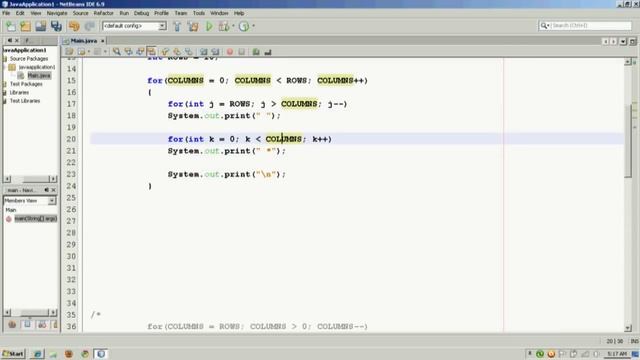Toggle Highlight Search in editor toolbar
Viewport: 640px width, 360px height.
click(151, 51)
